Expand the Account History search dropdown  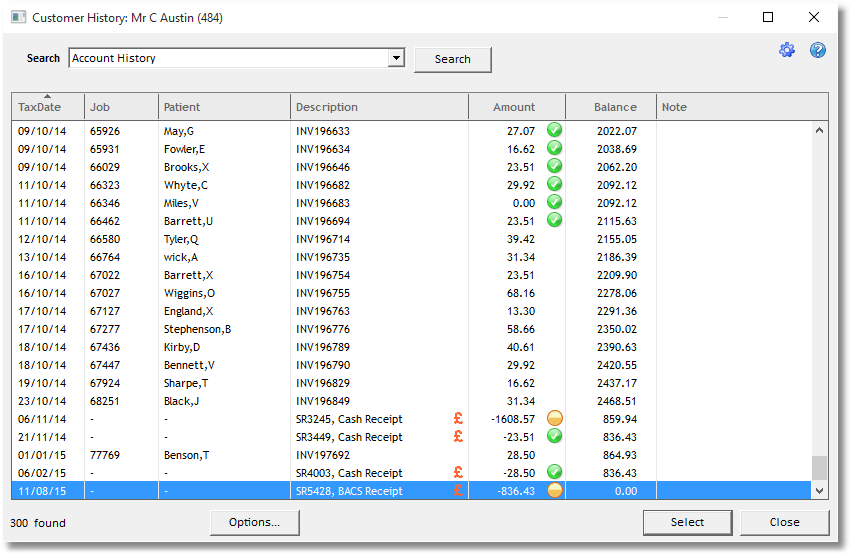tap(396, 58)
